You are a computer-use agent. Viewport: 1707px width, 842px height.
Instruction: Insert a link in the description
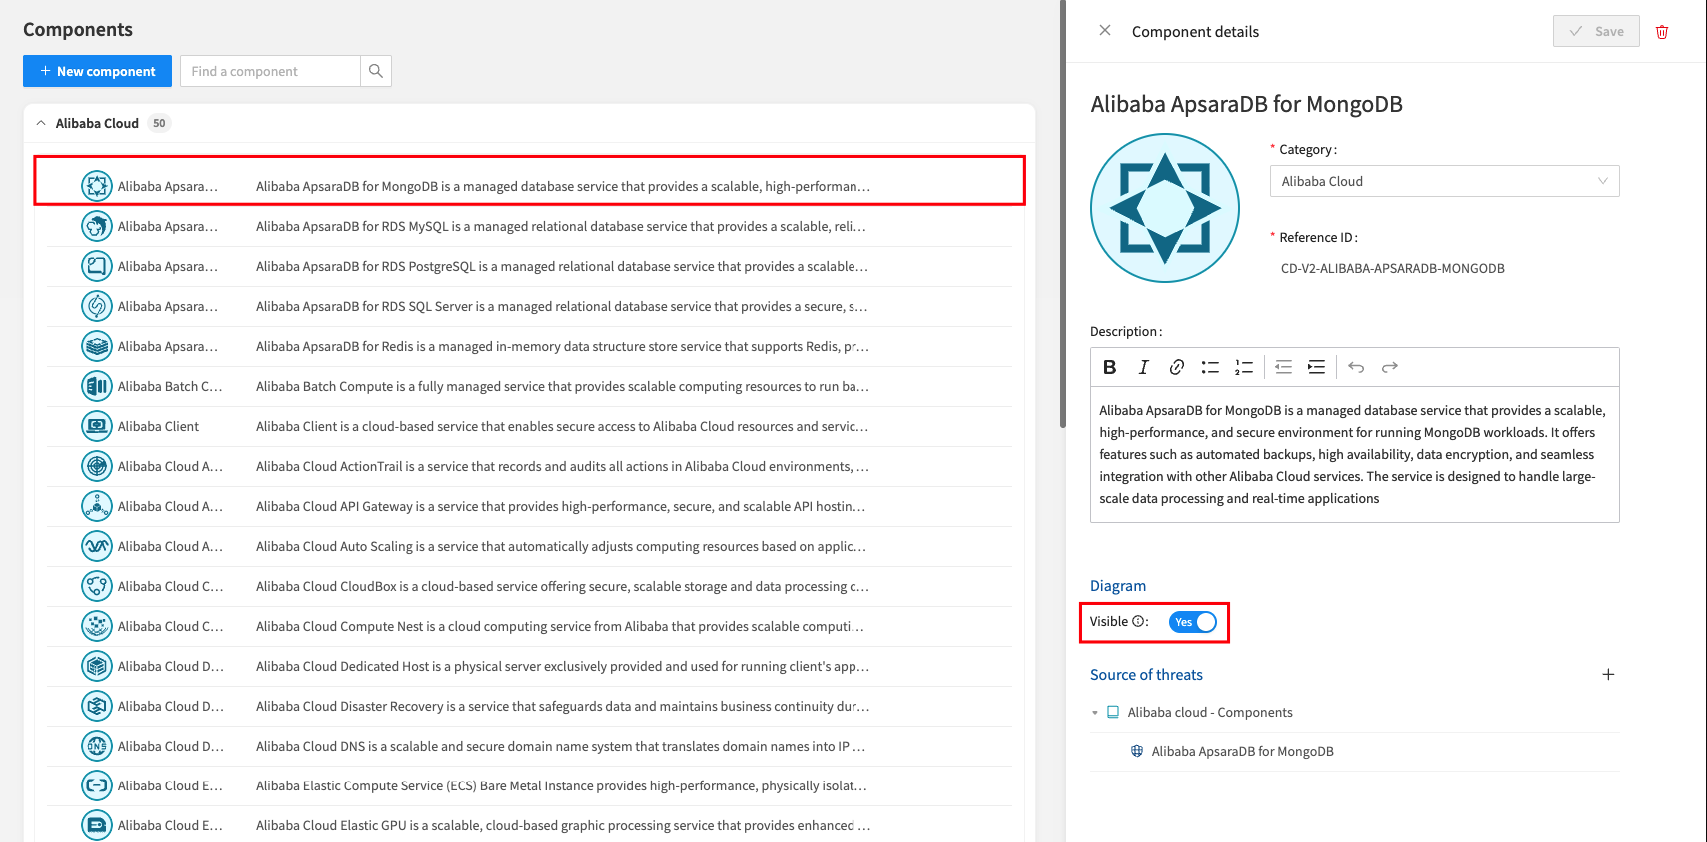click(x=1177, y=367)
